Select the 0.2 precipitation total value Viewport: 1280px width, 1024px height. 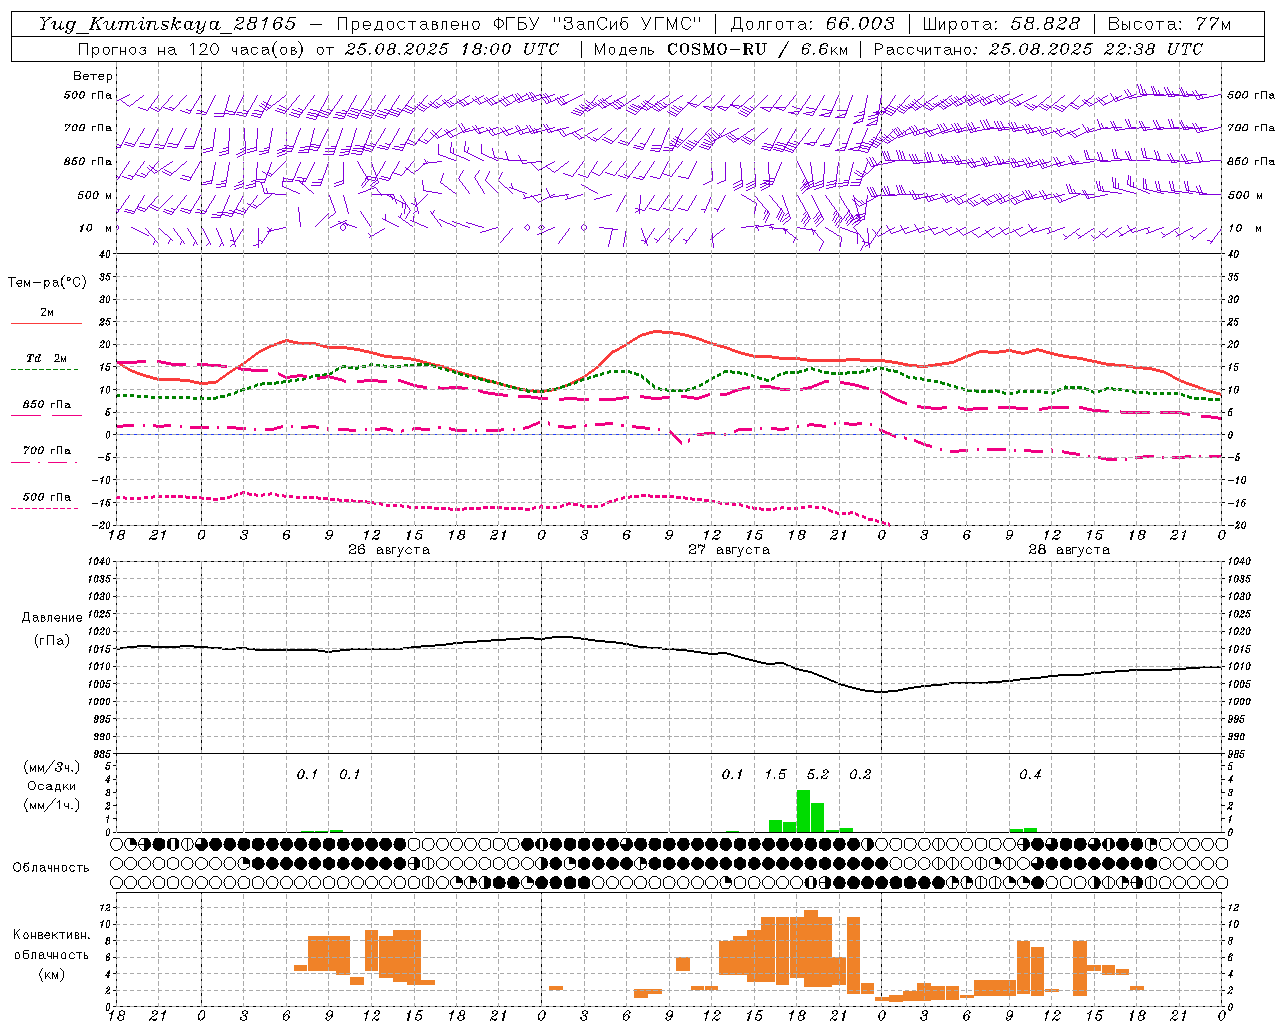pos(860,774)
